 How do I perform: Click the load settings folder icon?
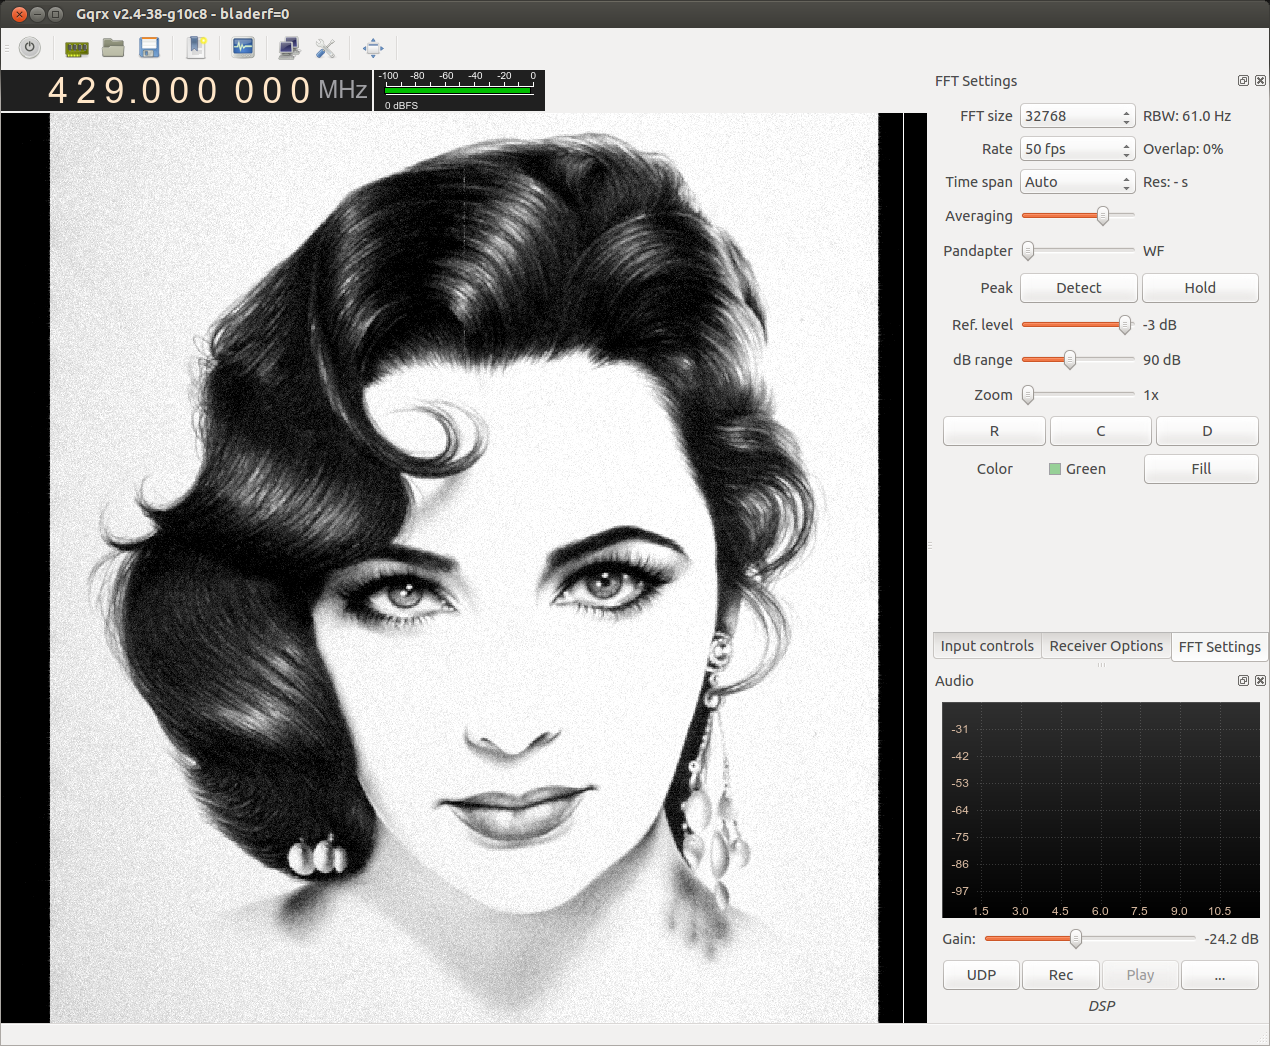[113, 48]
